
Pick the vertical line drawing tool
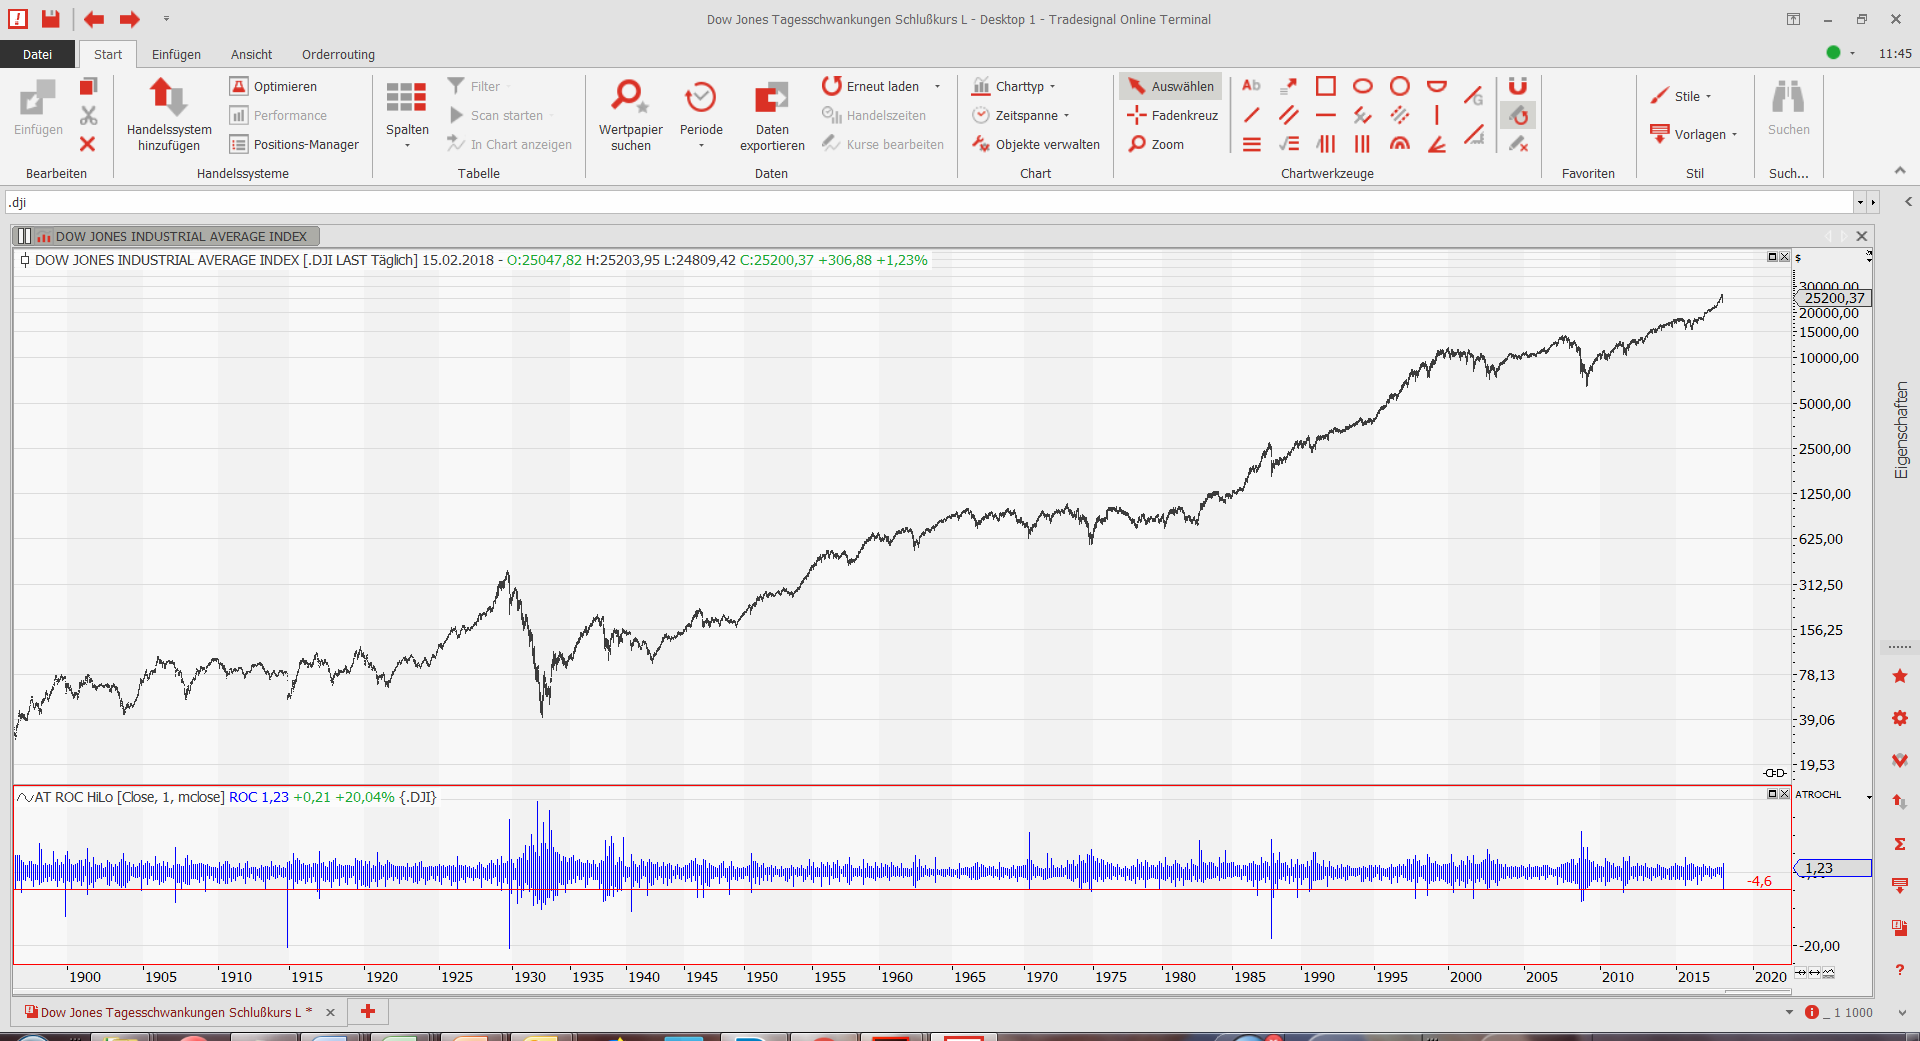pos(1437,115)
